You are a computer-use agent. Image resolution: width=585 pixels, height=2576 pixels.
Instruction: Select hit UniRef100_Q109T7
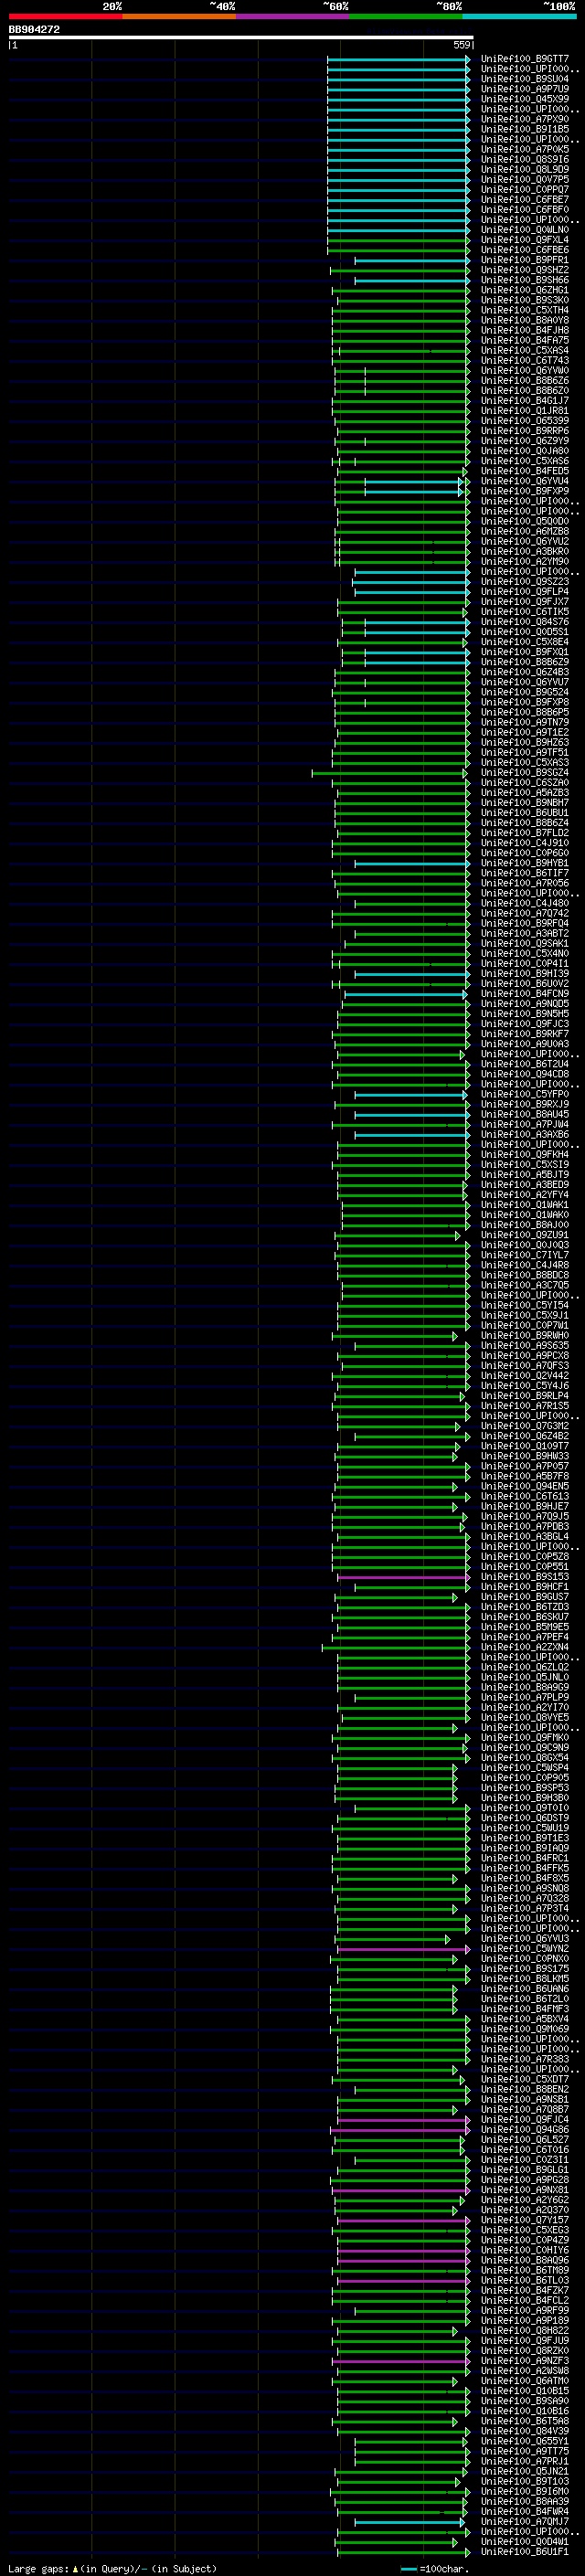coord(524,1446)
